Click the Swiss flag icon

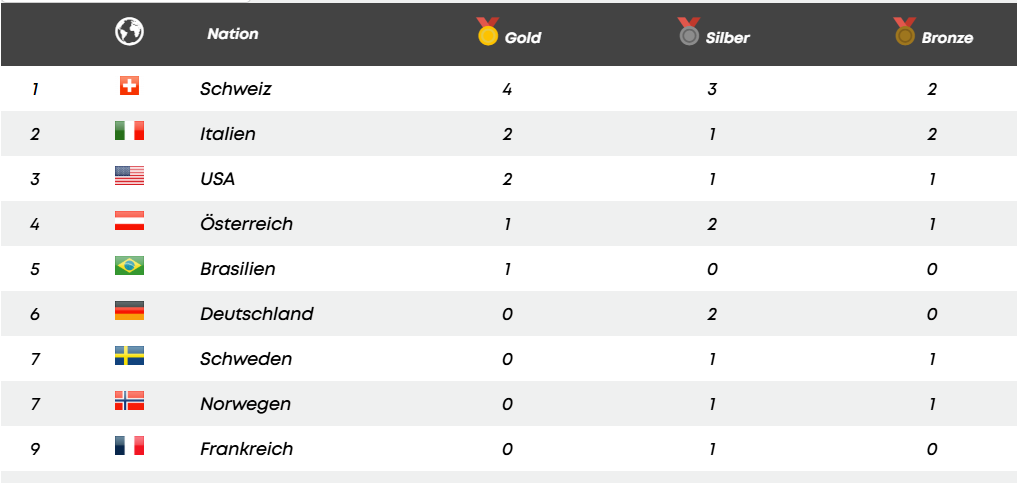pyautogui.click(x=129, y=87)
